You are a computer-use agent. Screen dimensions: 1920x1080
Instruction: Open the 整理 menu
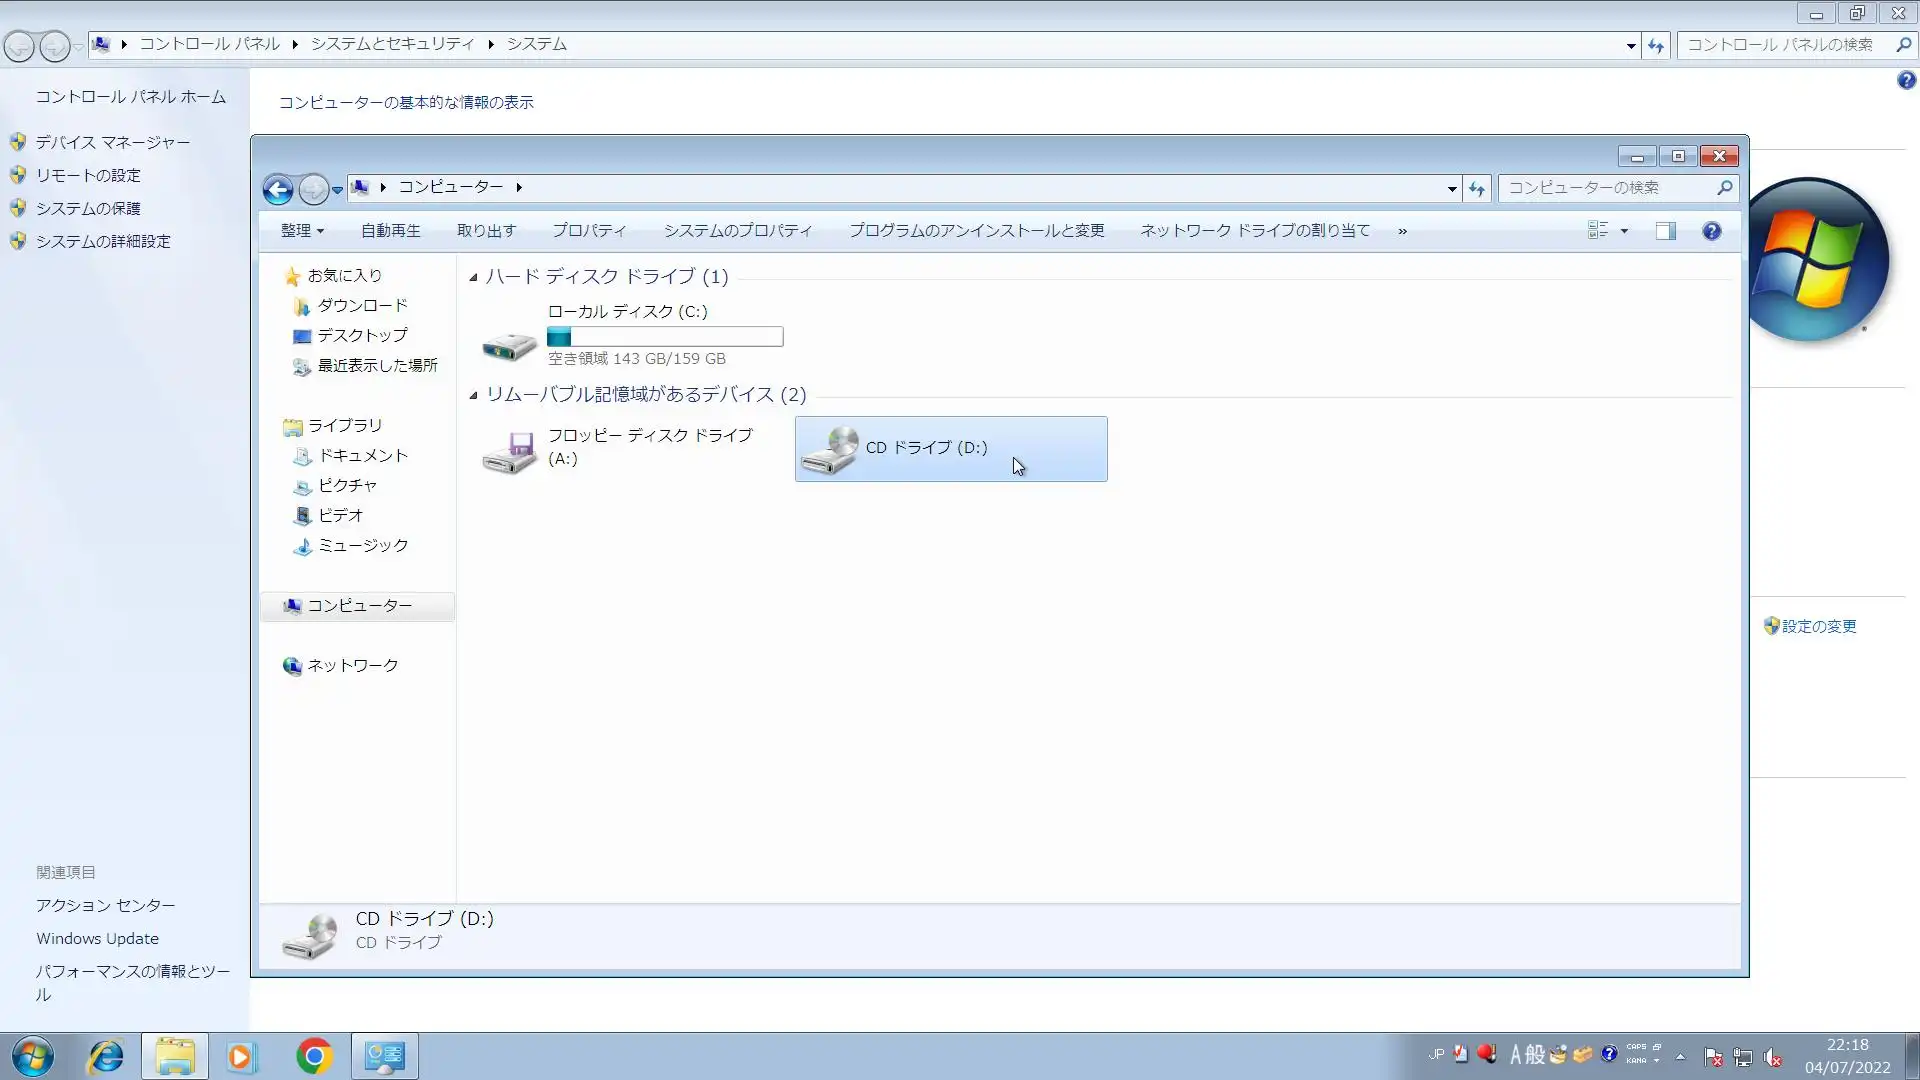(302, 231)
